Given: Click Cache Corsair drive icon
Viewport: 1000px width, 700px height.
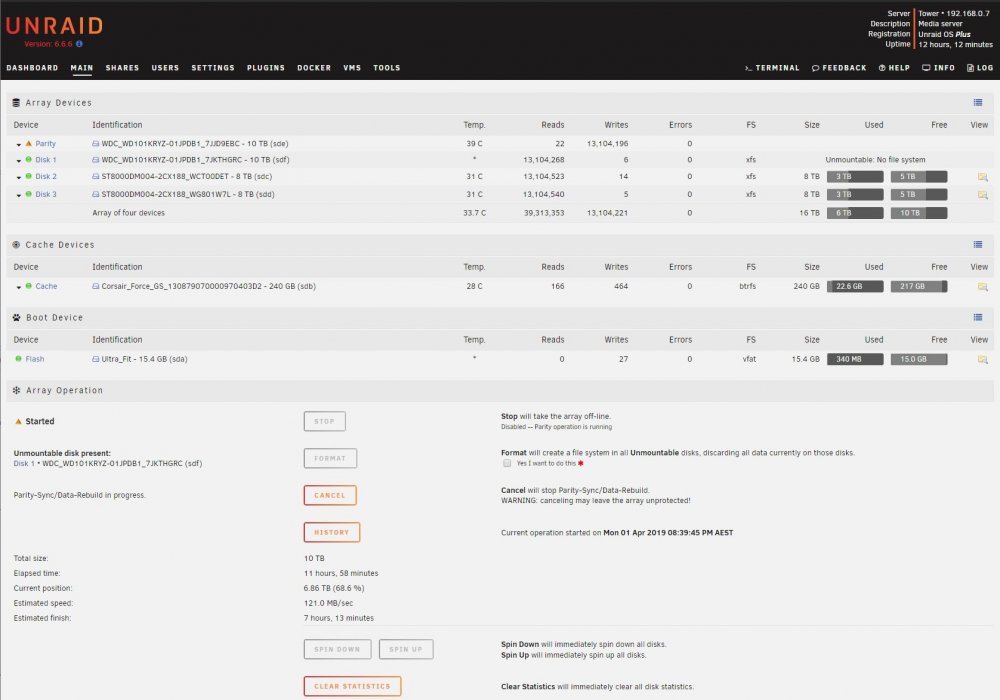Looking at the screenshot, I should tap(96, 286).
